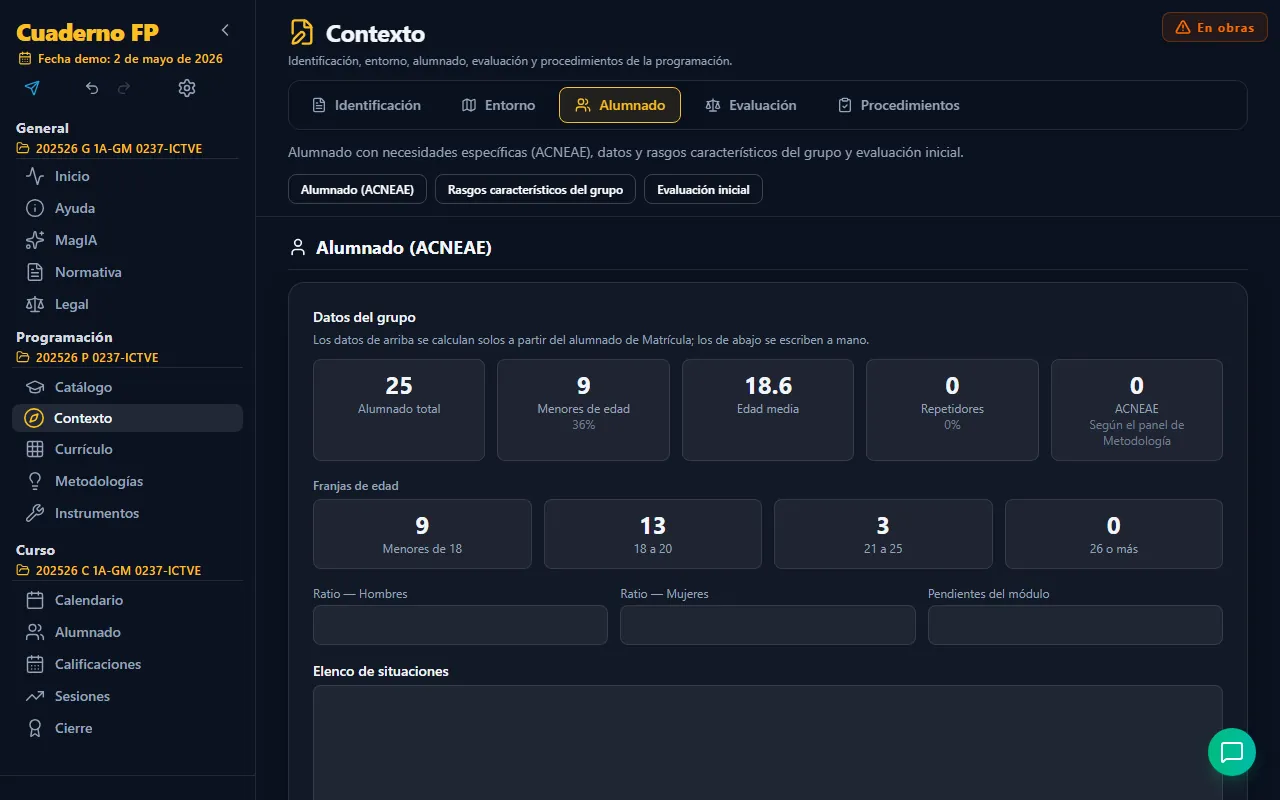The height and width of the screenshot is (800, 1280).
Task: Click the Catálogo graduation cap icon
Action: point(35,387)
